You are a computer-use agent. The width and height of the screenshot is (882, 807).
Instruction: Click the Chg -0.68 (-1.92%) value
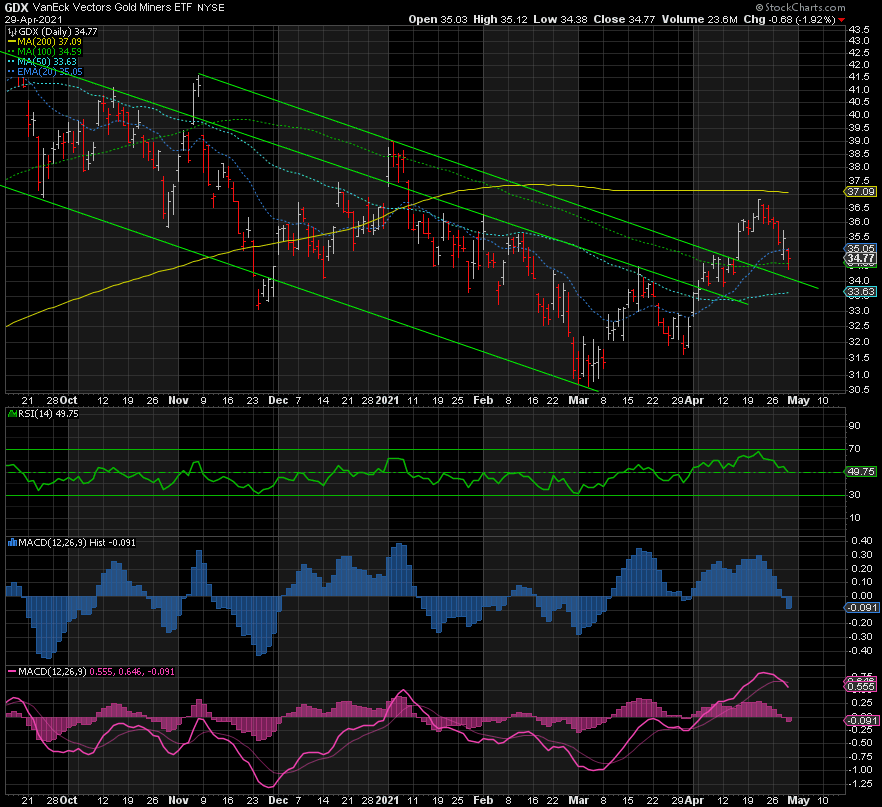coord(789,19)
